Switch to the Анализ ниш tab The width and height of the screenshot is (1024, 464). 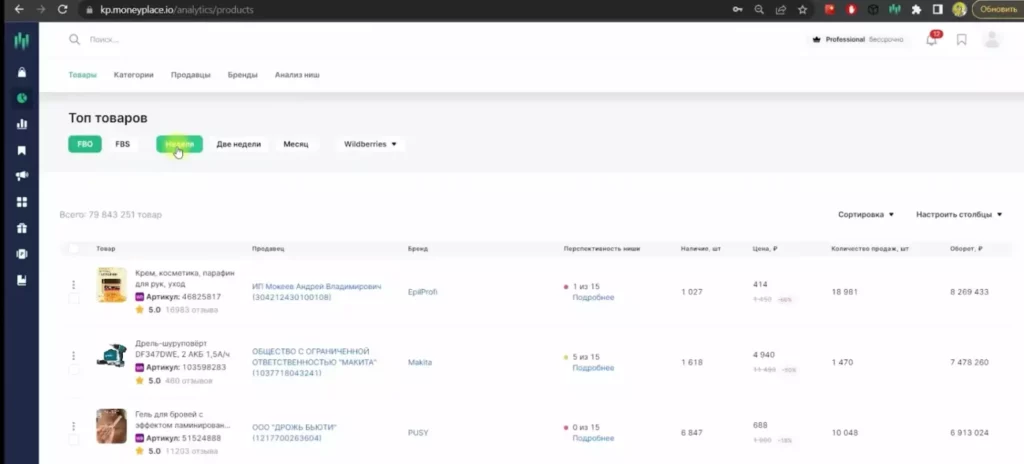click(297, 75)
